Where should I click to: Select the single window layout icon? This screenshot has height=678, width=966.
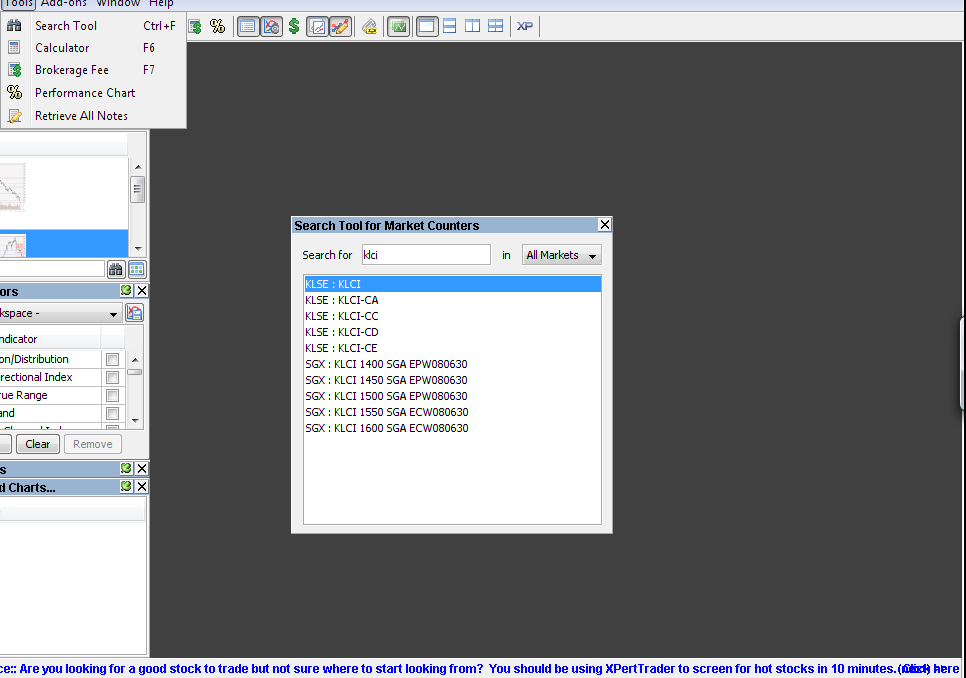(427, 26)
